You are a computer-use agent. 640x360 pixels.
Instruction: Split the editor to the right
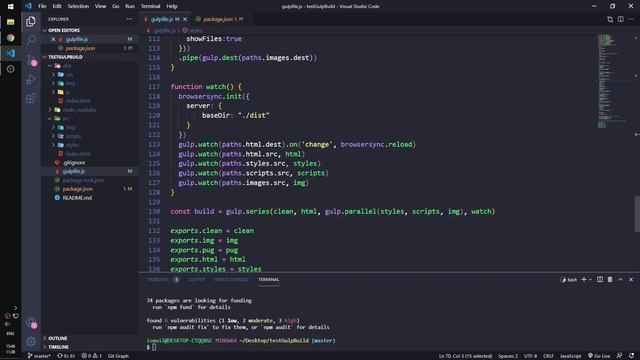[x=620, y=19]
